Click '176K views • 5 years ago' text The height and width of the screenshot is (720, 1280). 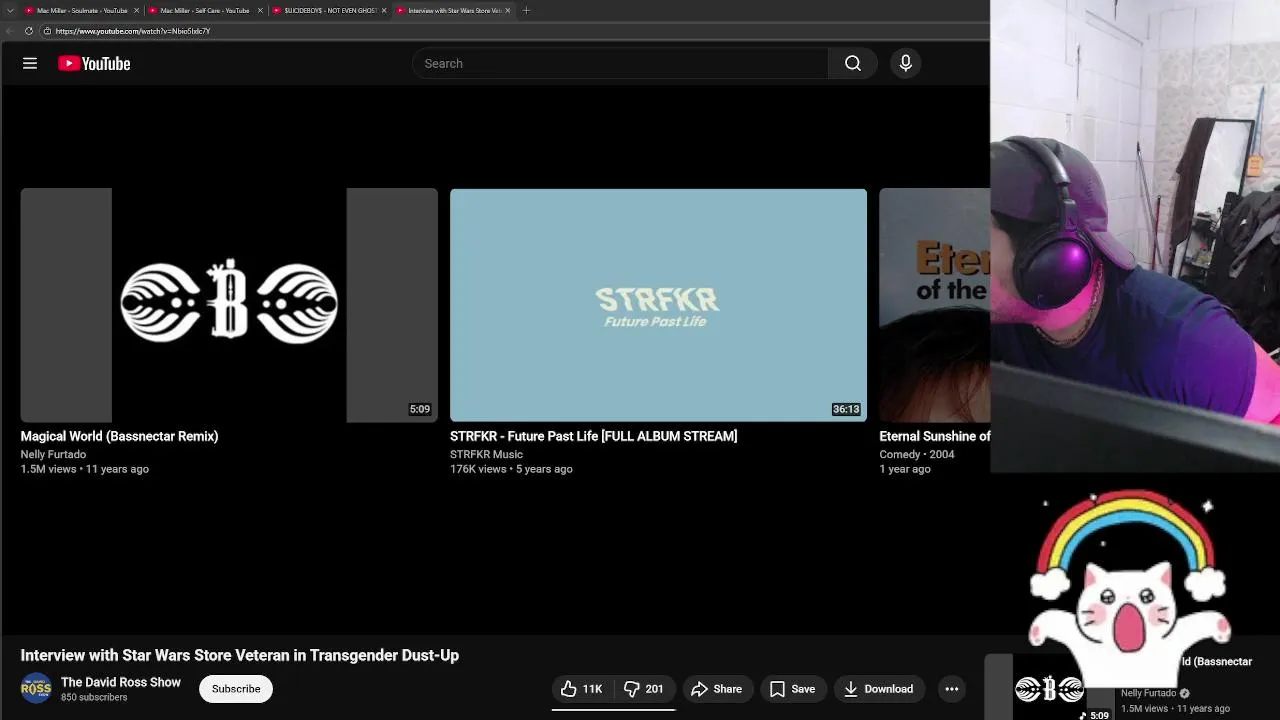(511, 469)
